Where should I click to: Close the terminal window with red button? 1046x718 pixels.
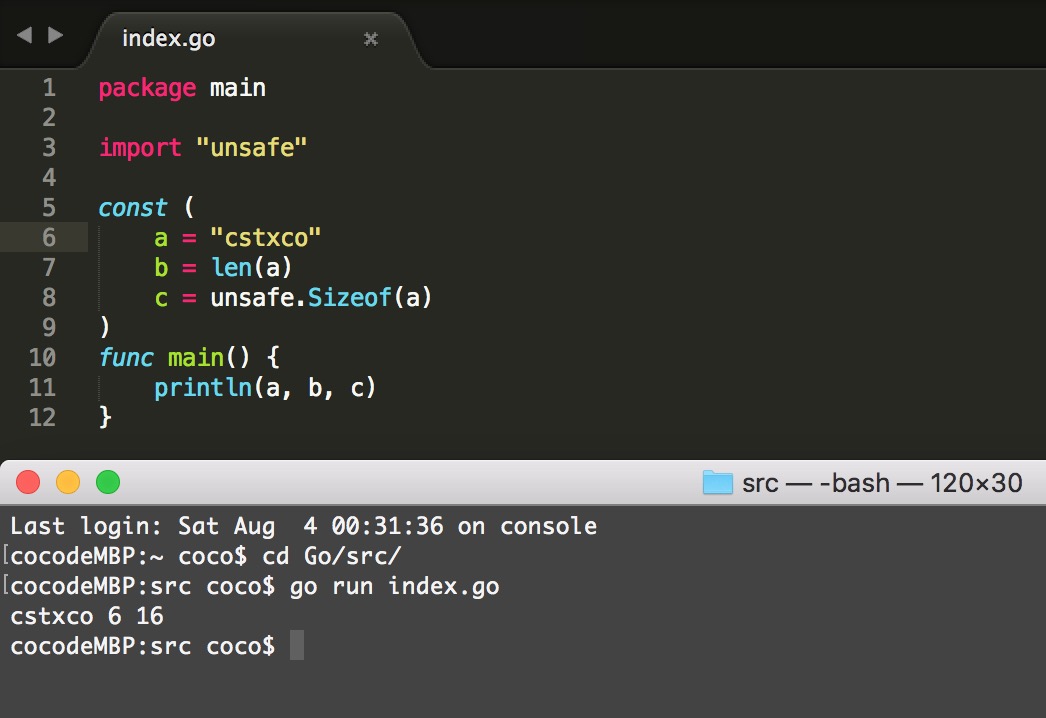pyautogui.click(x=28, y=483)
